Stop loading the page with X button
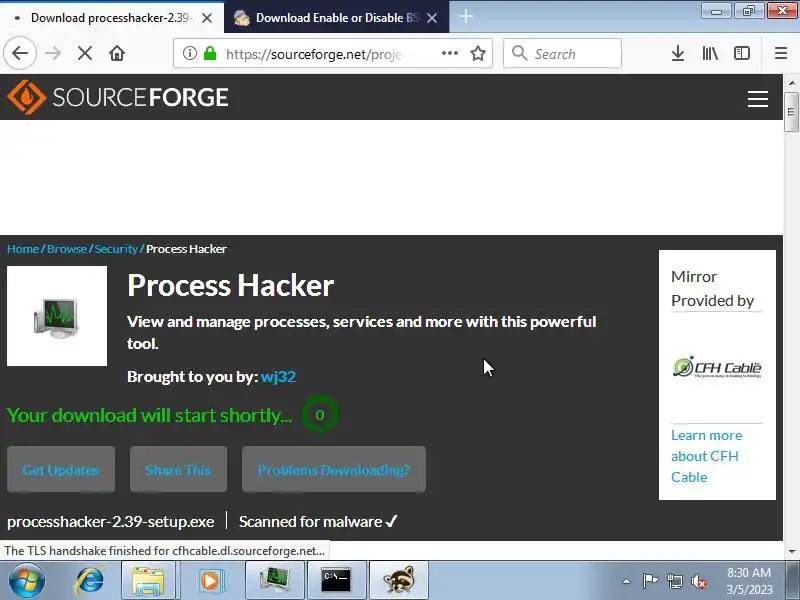 point(85,53)
